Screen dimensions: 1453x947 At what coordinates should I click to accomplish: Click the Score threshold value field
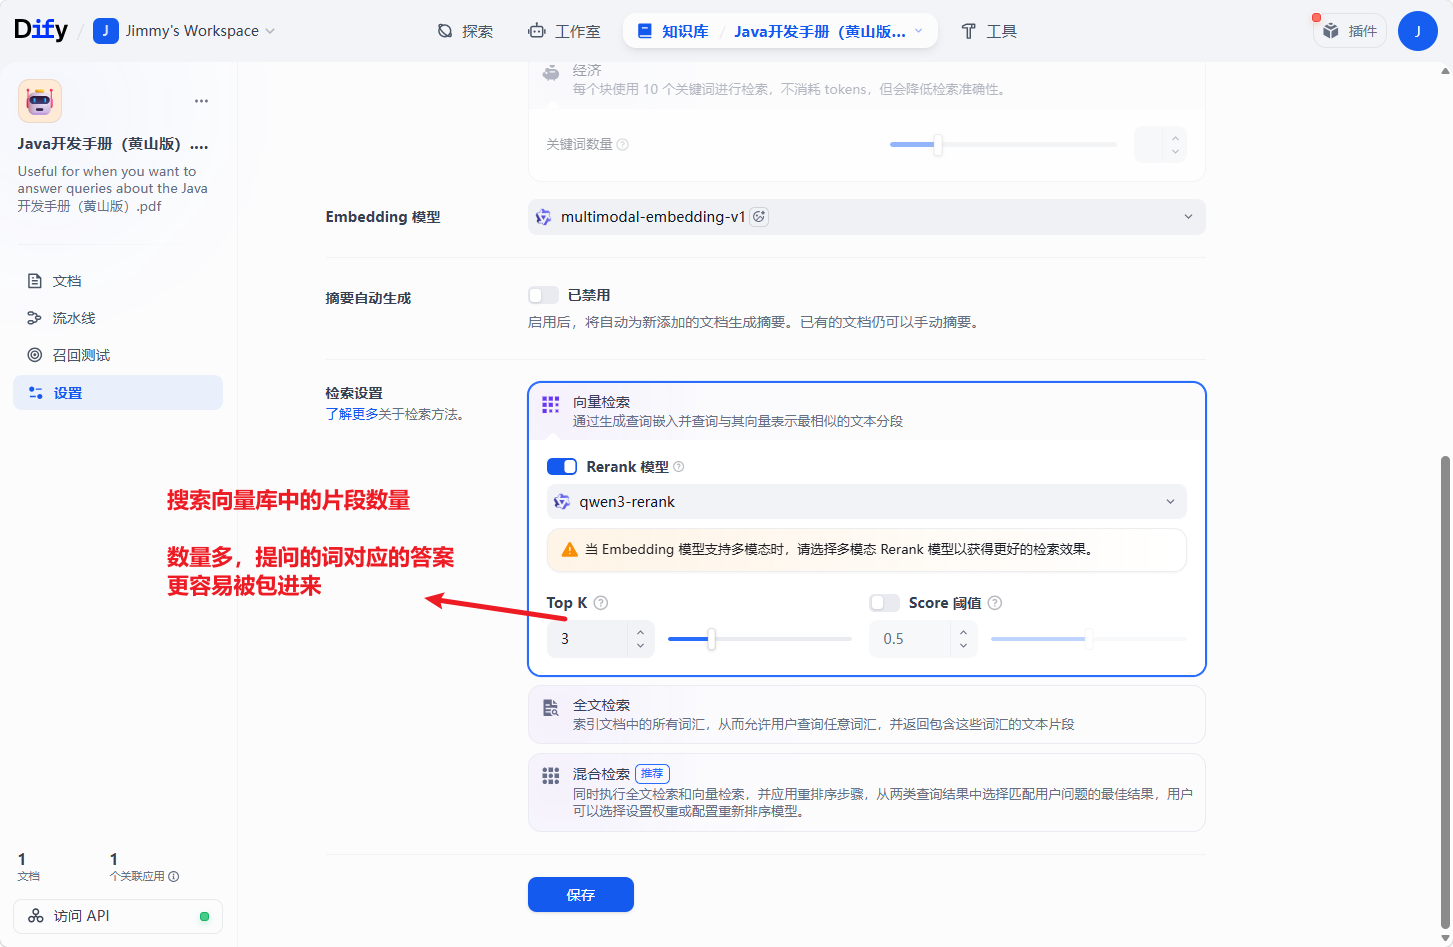click(911, 639)
